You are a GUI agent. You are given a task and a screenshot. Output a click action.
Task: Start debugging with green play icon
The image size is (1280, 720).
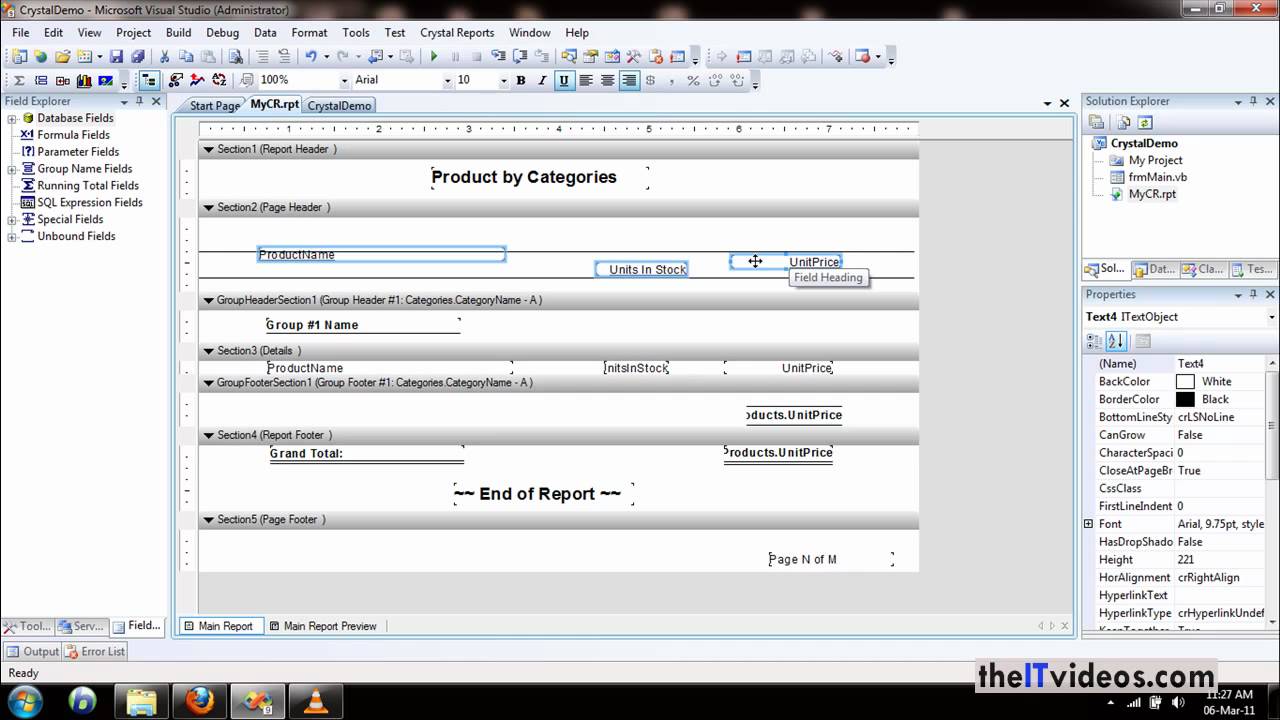click(x=434, y=57)
